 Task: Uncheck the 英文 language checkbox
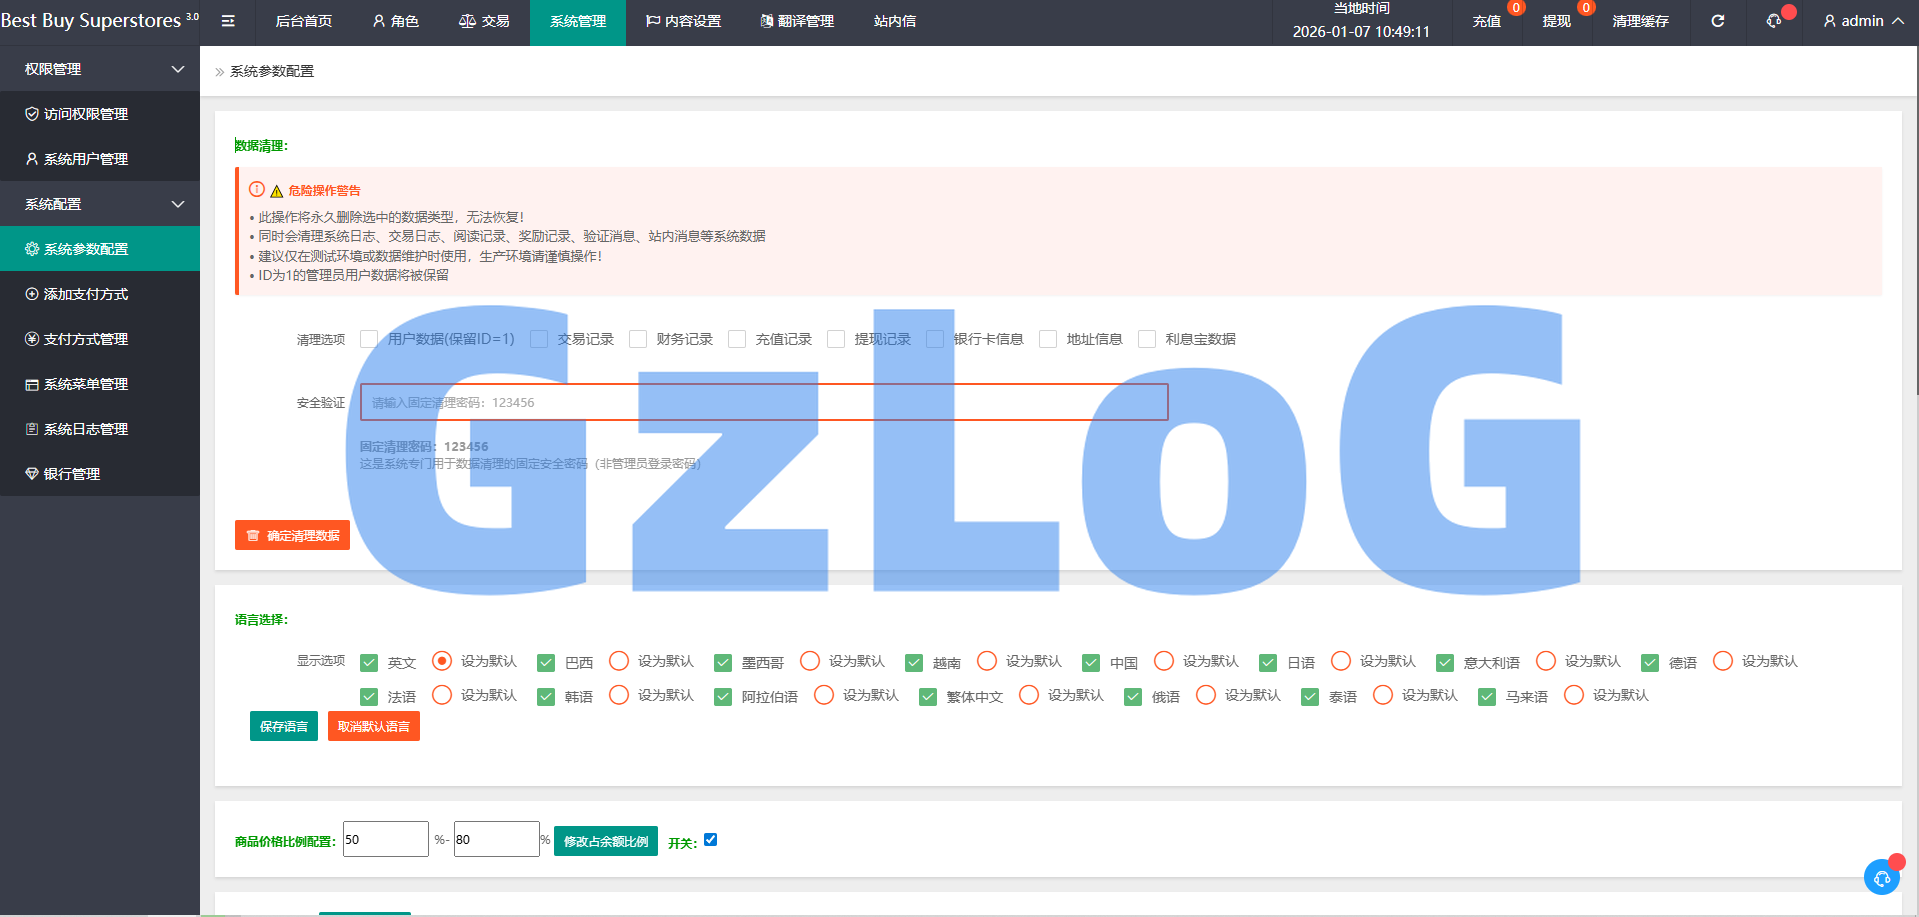369,662
